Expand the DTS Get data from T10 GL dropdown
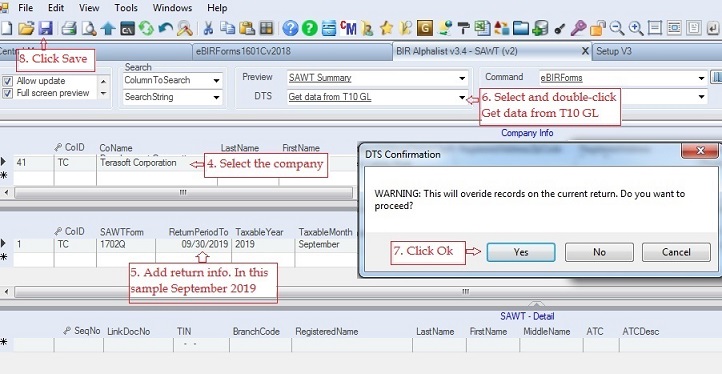The image size is (722, 374). (462, 97)
